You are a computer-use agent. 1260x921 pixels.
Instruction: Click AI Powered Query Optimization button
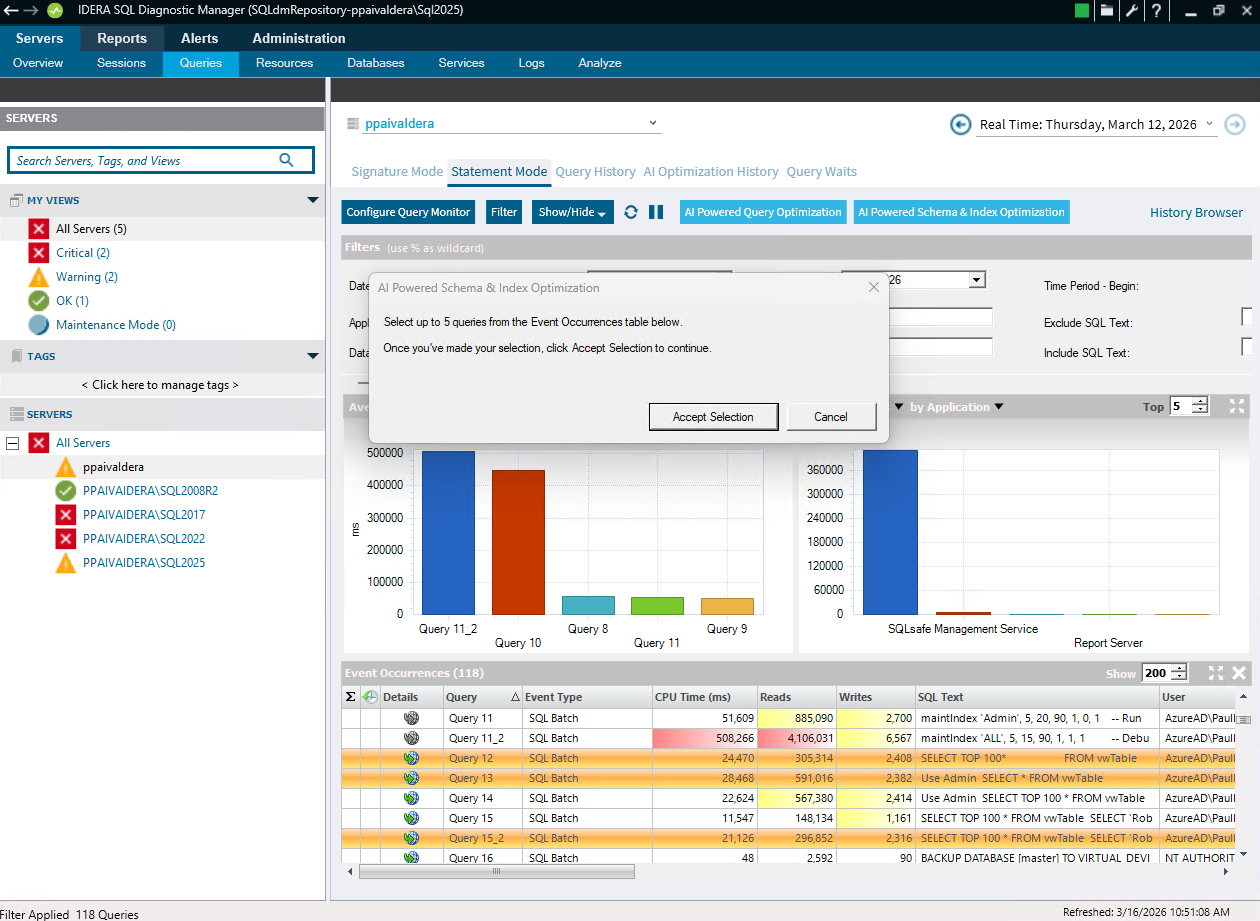(x=763, y=212)
